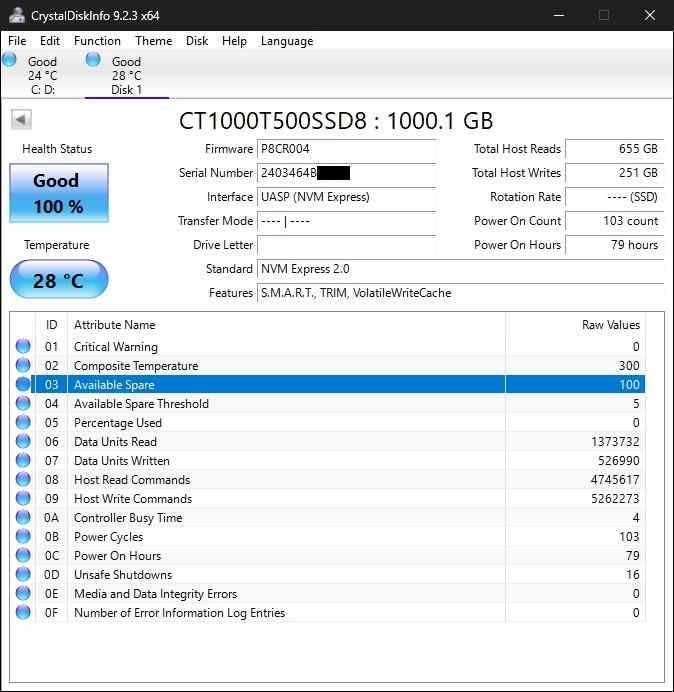Click the blue orb beside Media and Data Integrity Errors
This screenshot has height=692, width=674.
click(x=23, y=593)
